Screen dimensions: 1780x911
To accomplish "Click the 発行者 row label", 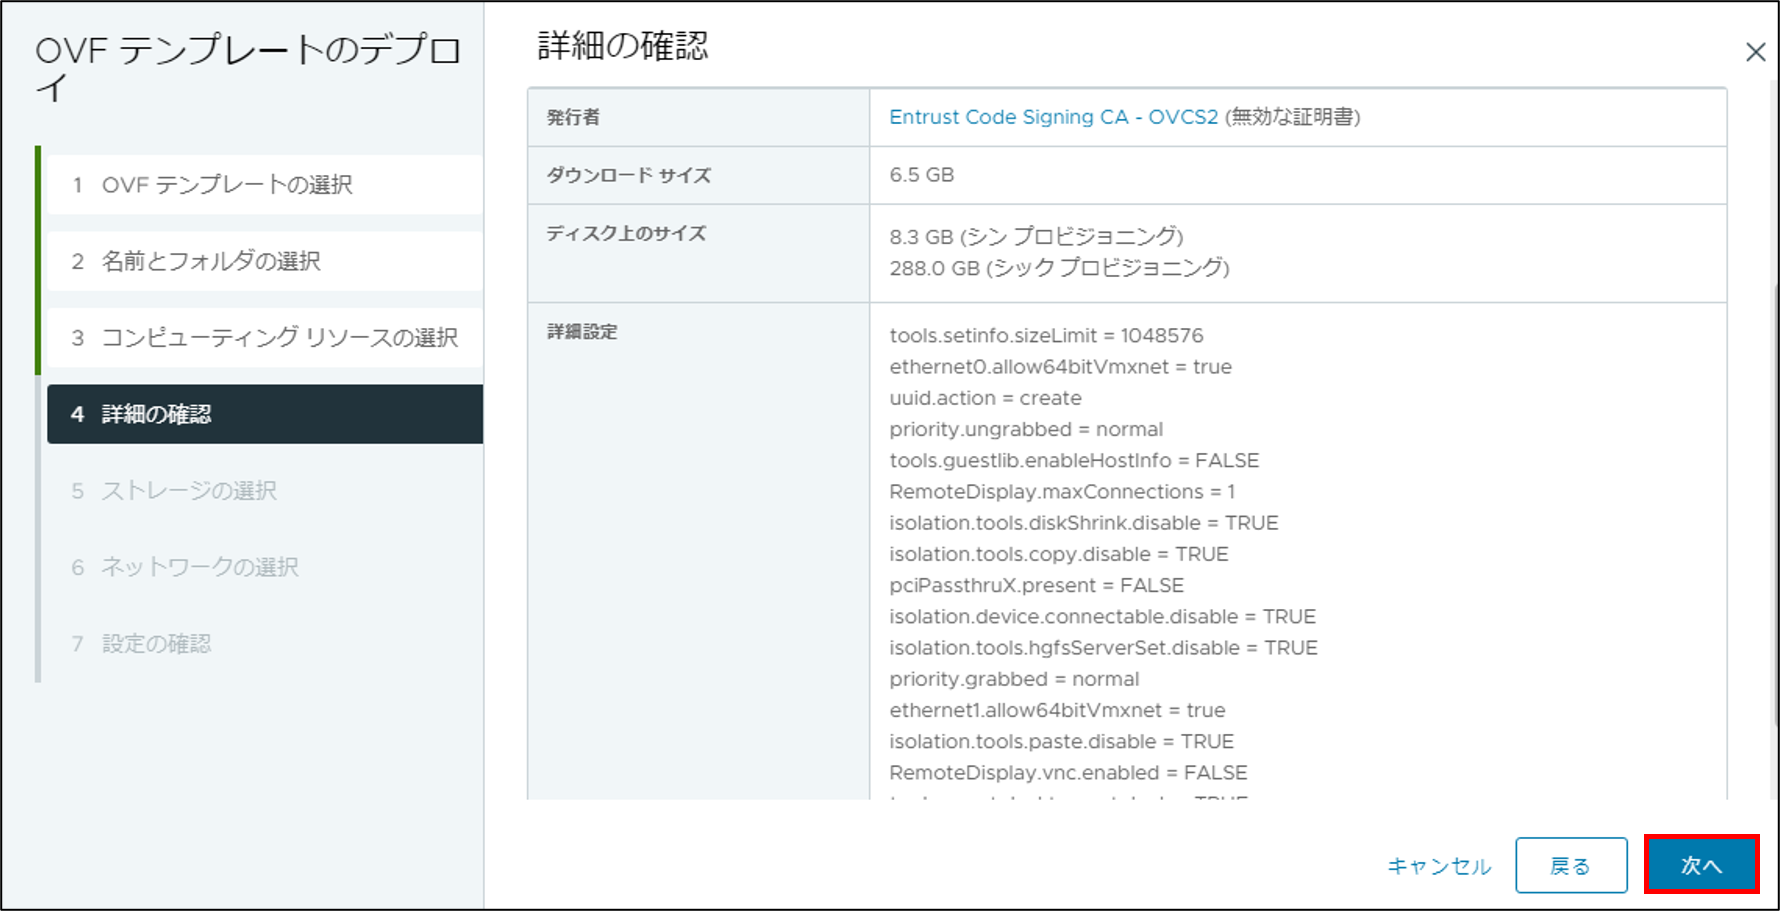I will click(x=573, y=117).
